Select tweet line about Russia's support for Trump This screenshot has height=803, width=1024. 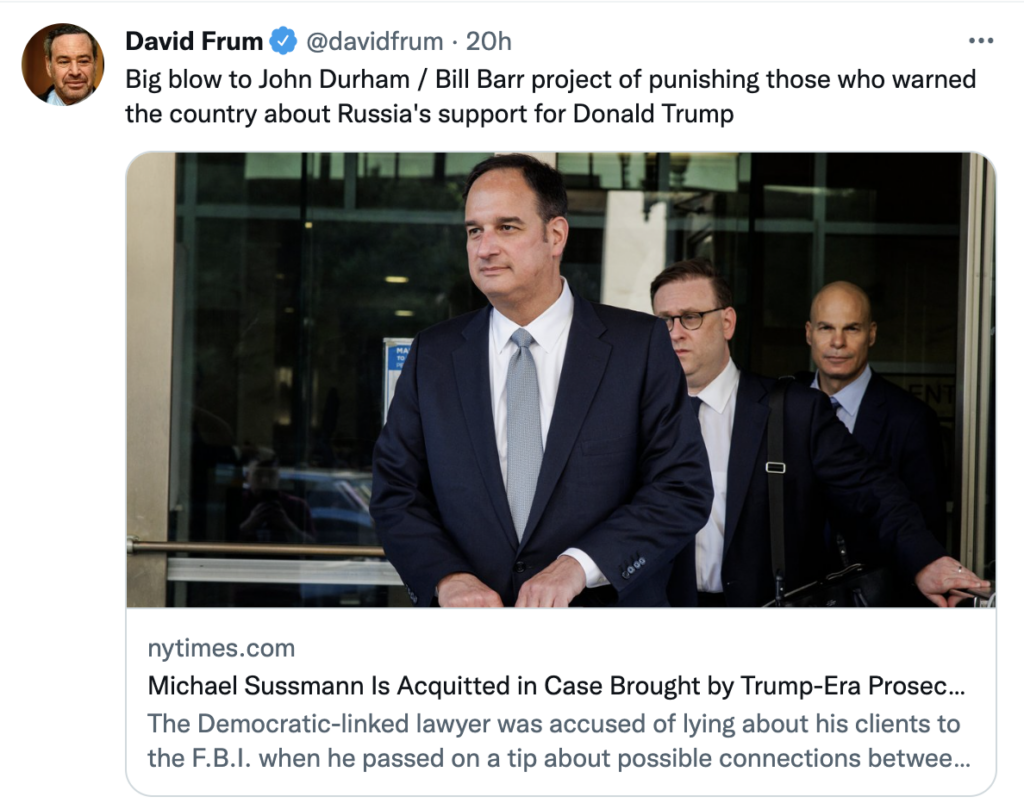click(x=429, y=114)
